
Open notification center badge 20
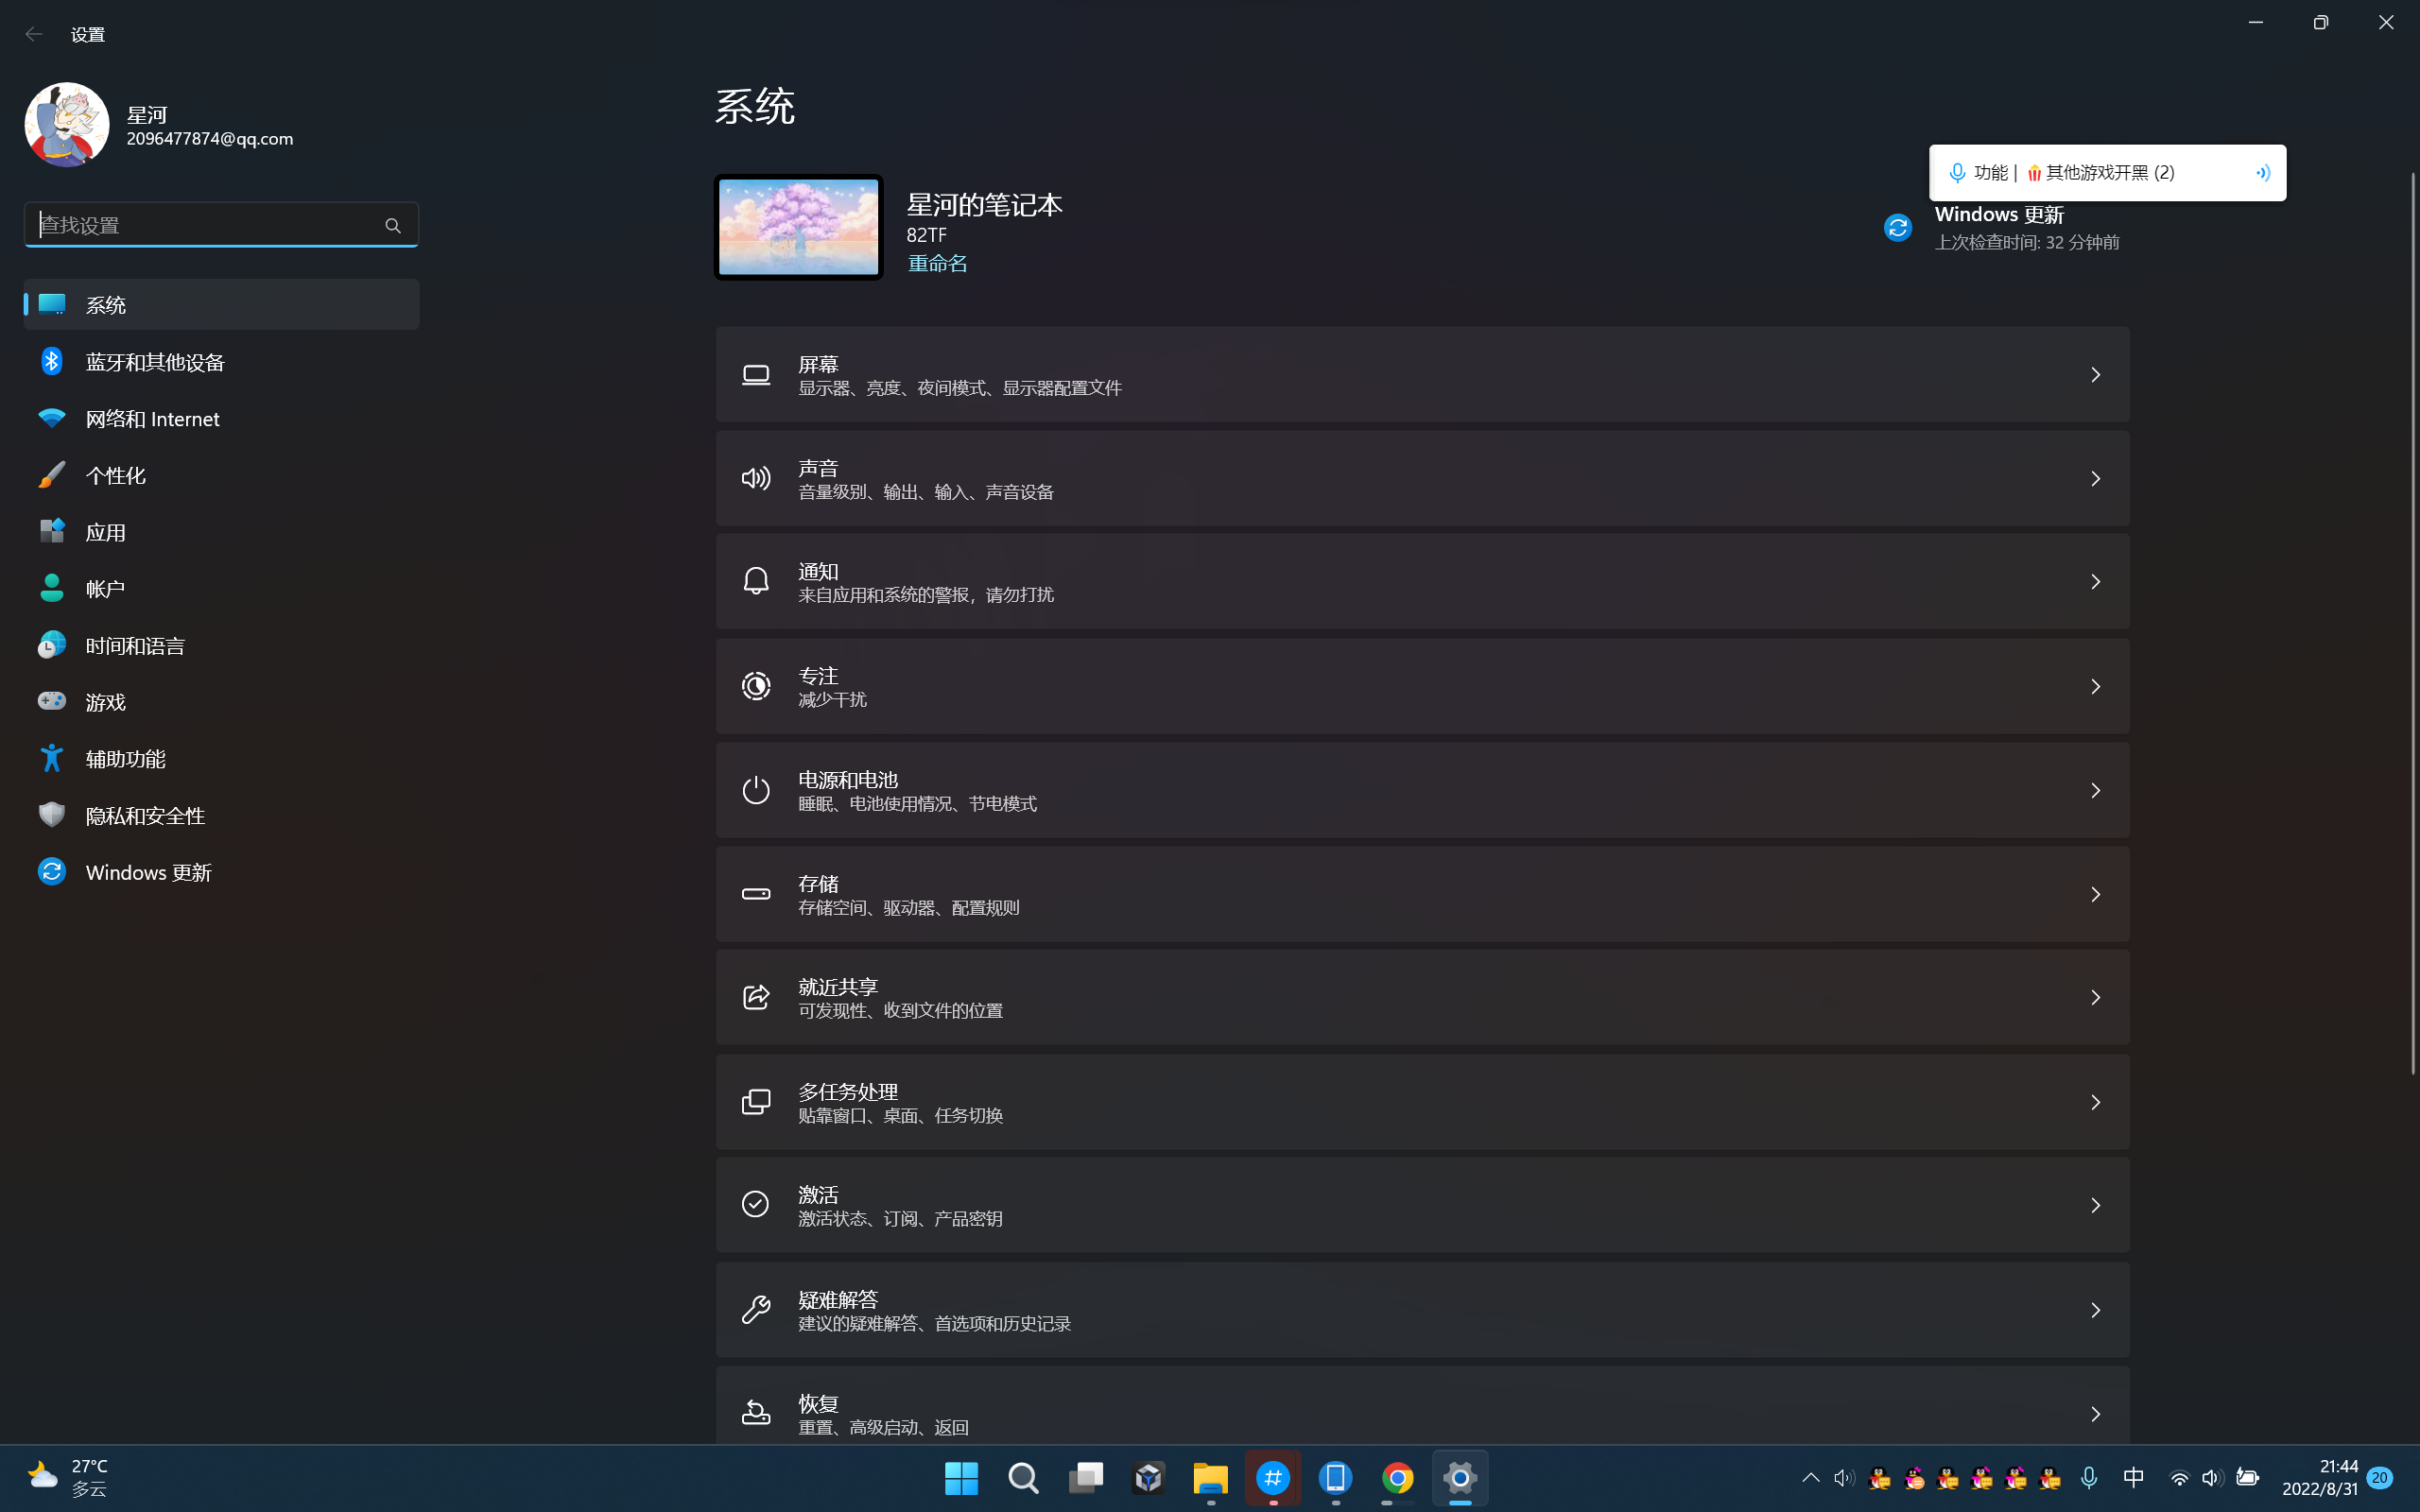click(2380, 1477)
